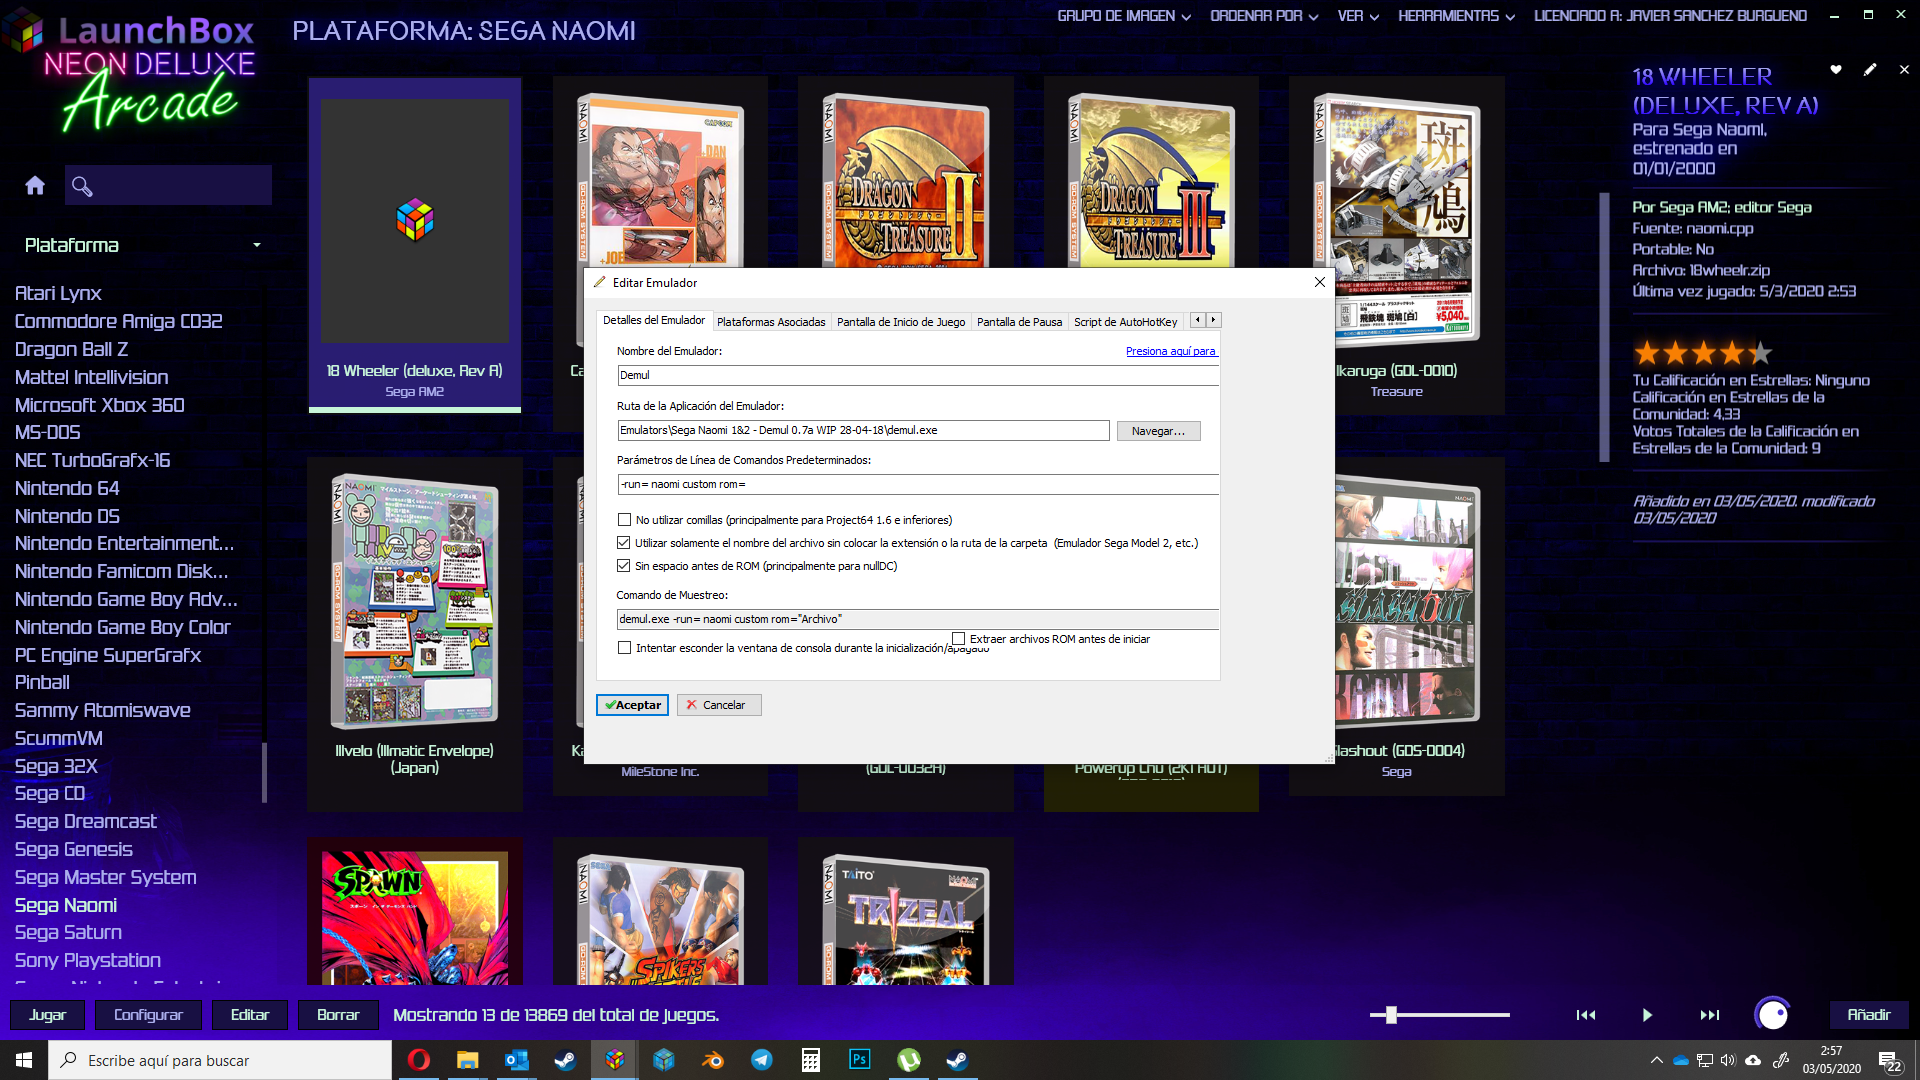The width and height of the screenshot is (1920, 1080).
Task: Go to LaunchBox home icon
Action: (x=35, y=186)
